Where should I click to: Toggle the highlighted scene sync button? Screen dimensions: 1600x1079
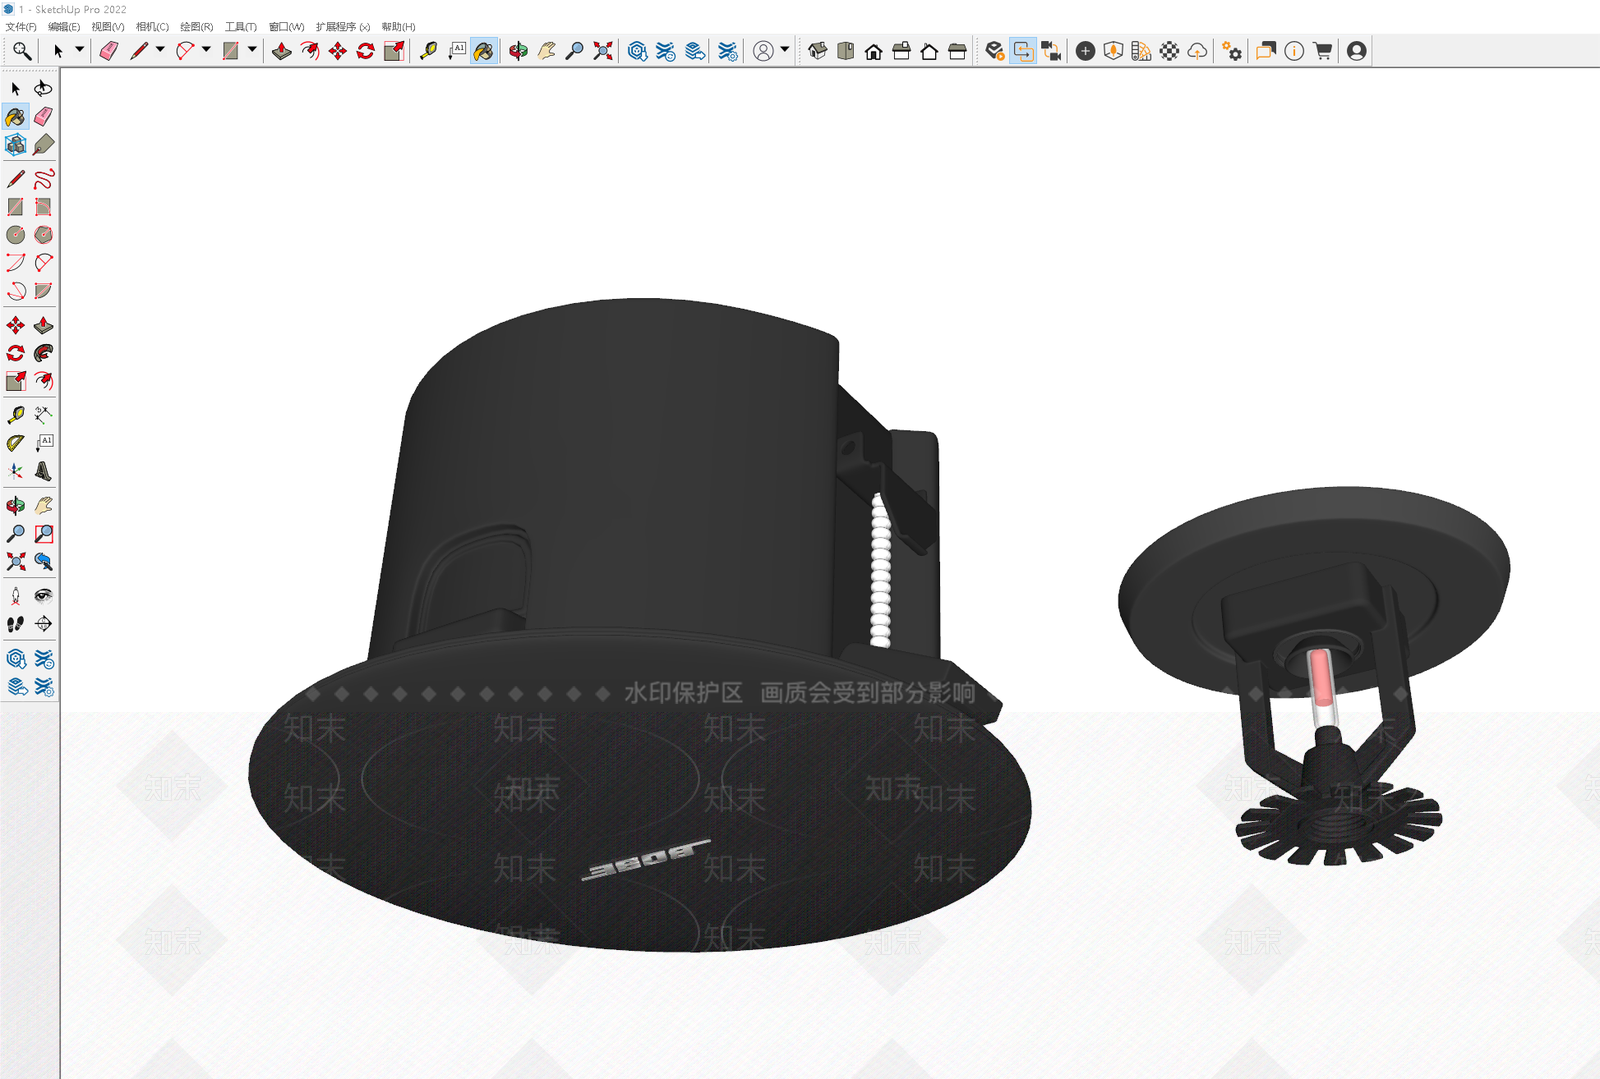click(x=1023, y=51)
